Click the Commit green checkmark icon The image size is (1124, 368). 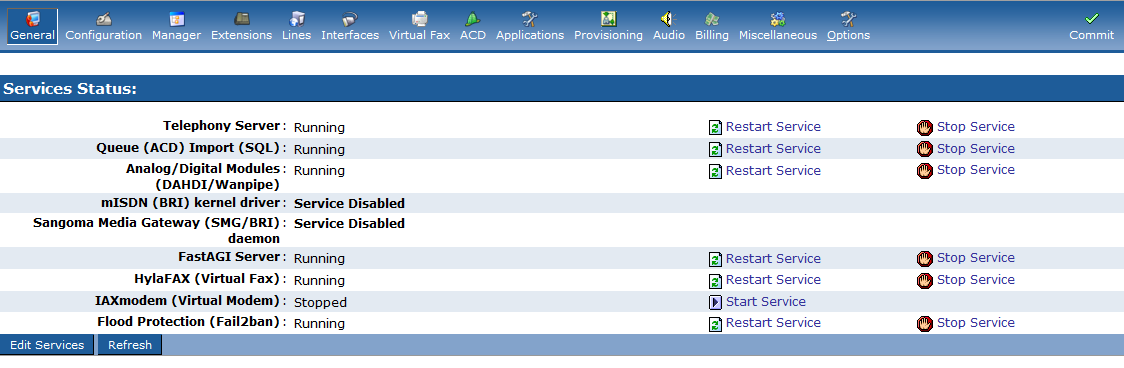[x=1092, y=18]
